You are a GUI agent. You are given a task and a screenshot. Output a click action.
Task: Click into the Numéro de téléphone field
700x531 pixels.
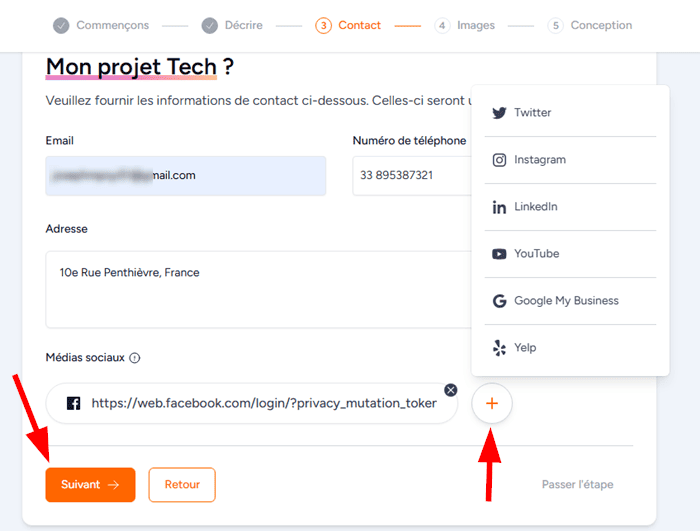tap(411, 176)
